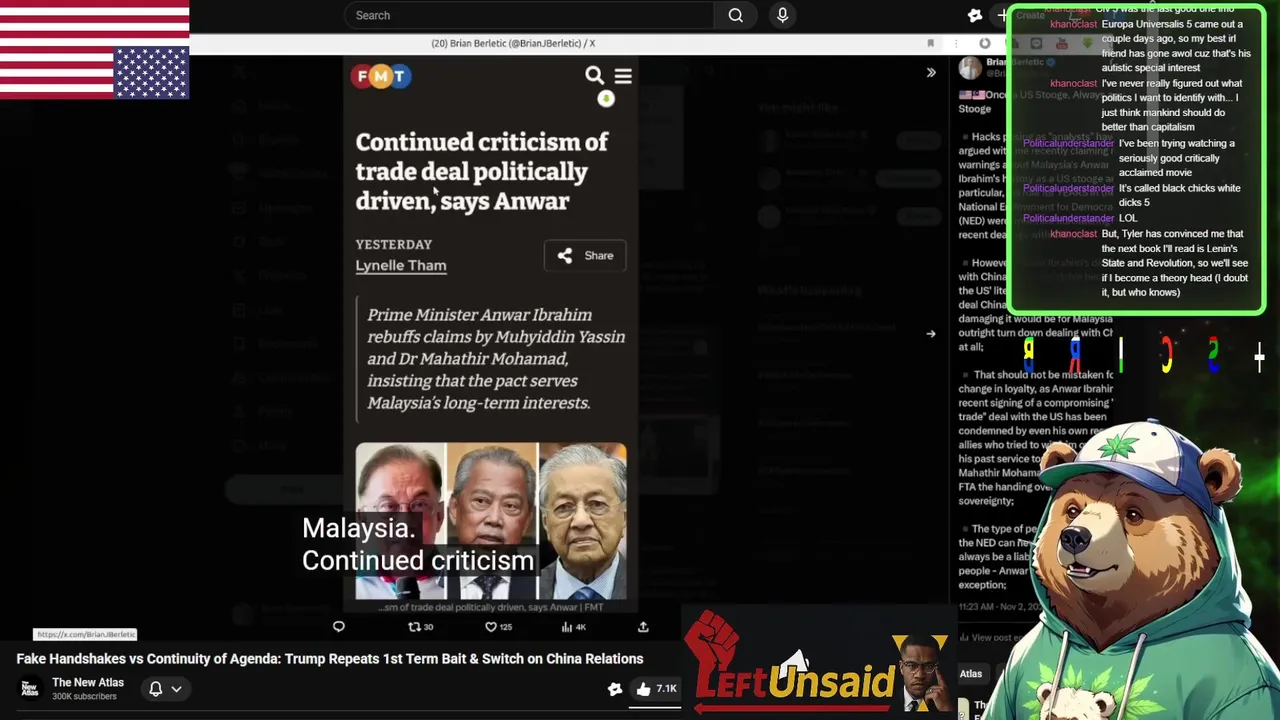
Task: Open The New Atlas channel name
Action: tap(88, 682)
